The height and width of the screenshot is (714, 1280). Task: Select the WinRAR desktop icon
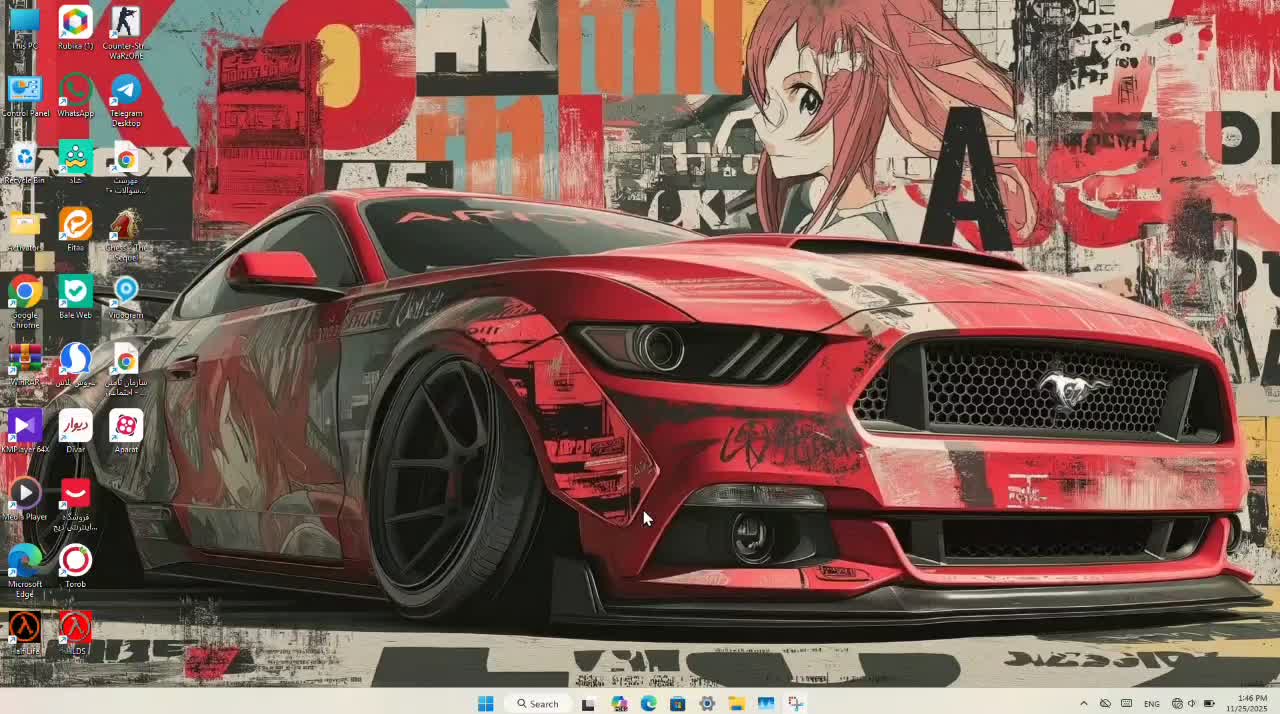25,360
